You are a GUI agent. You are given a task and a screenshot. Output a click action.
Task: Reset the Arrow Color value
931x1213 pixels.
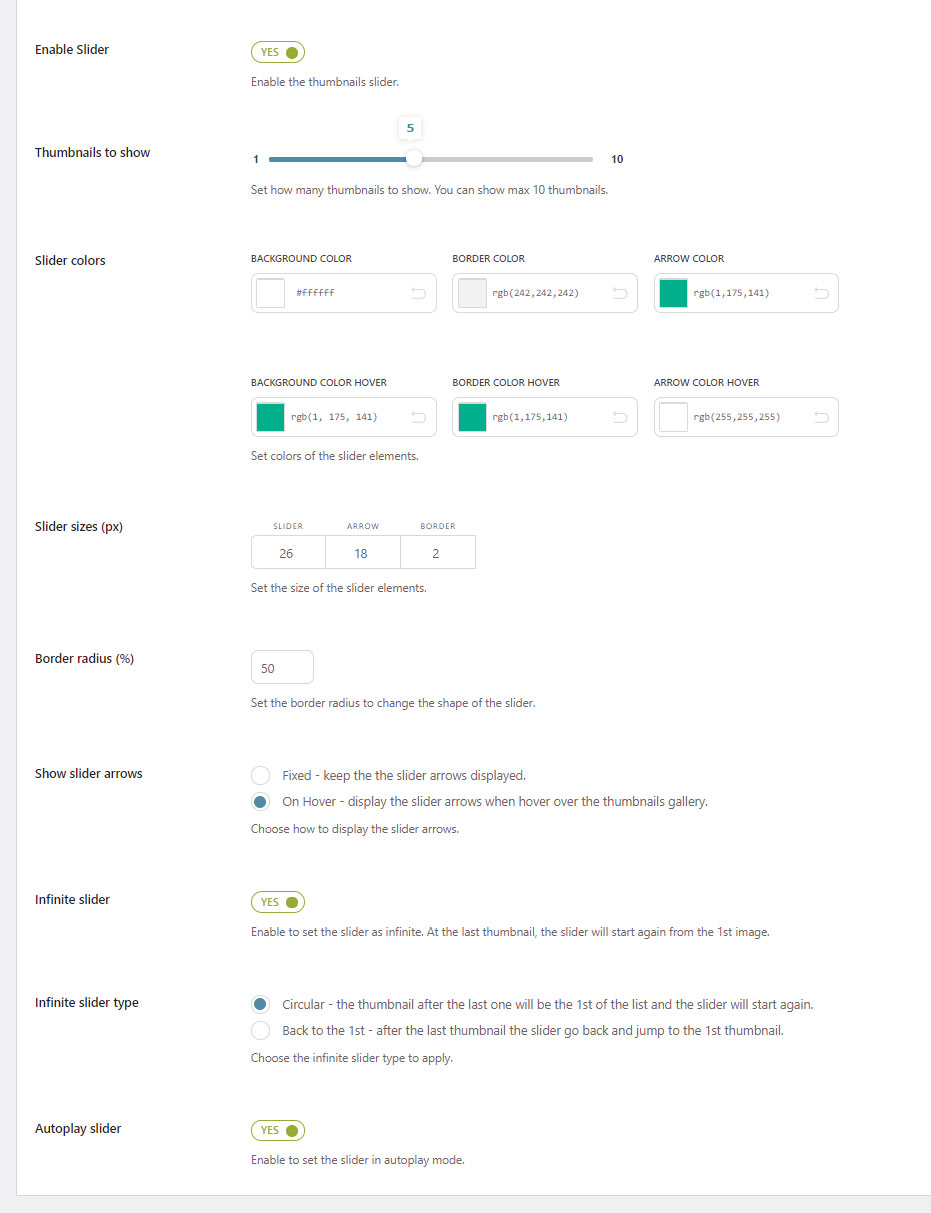(821, 293)
